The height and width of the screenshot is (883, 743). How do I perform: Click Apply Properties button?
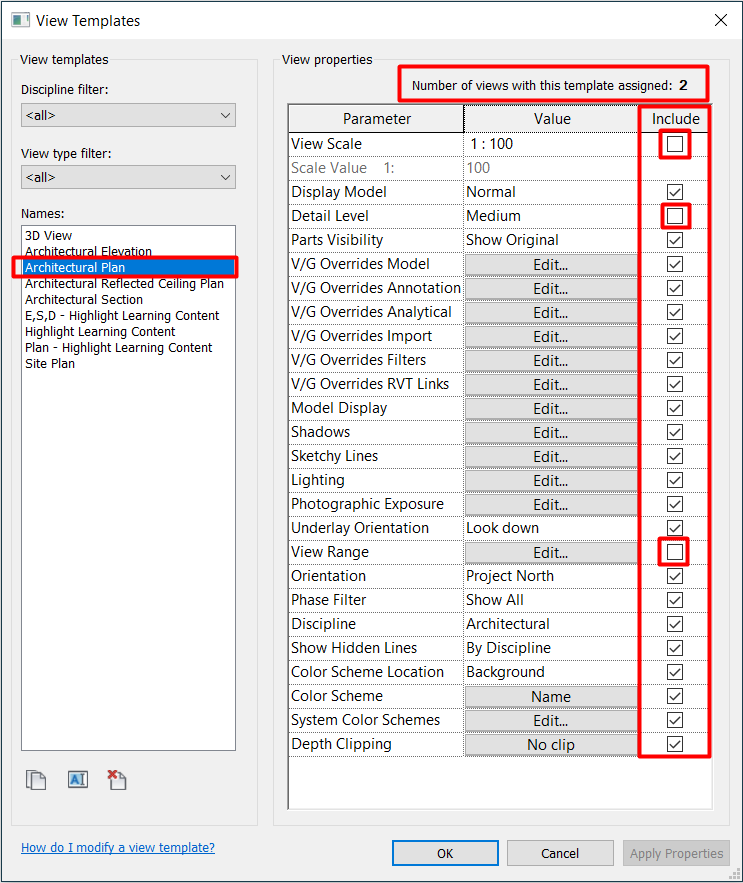click(x=676, y=853)
